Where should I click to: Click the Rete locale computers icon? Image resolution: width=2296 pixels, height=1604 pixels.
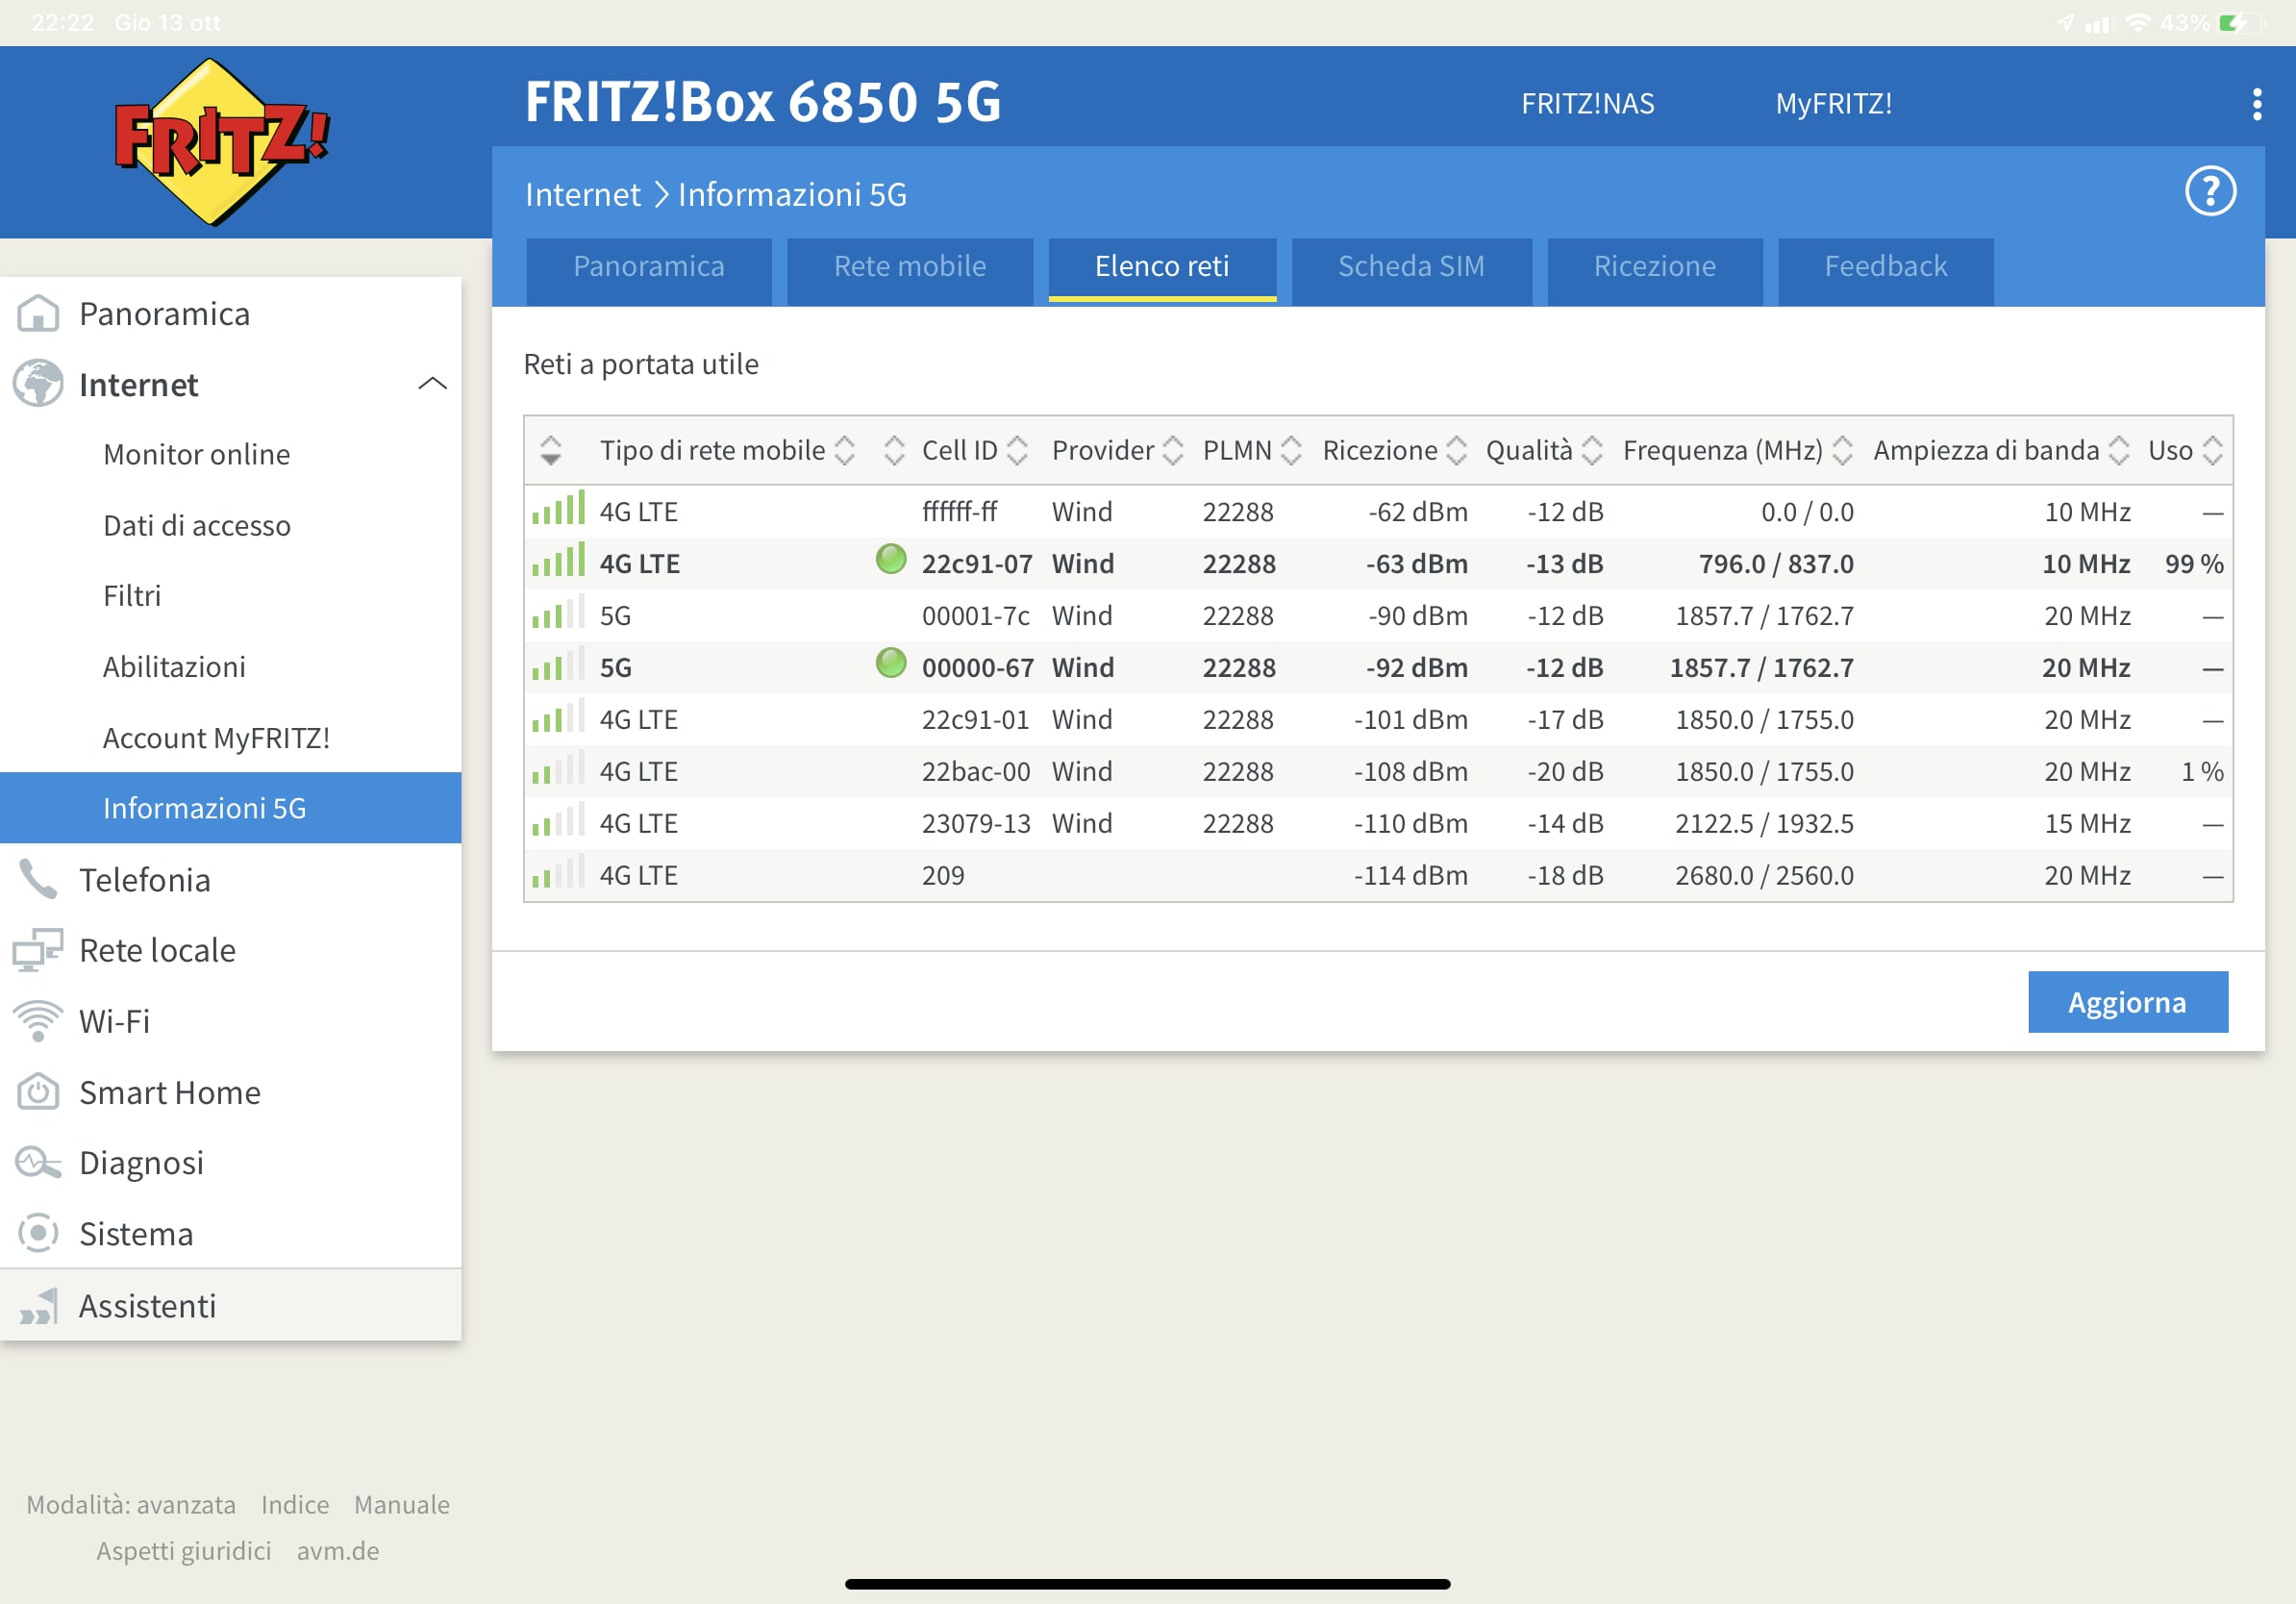click(x=38, y=950)
